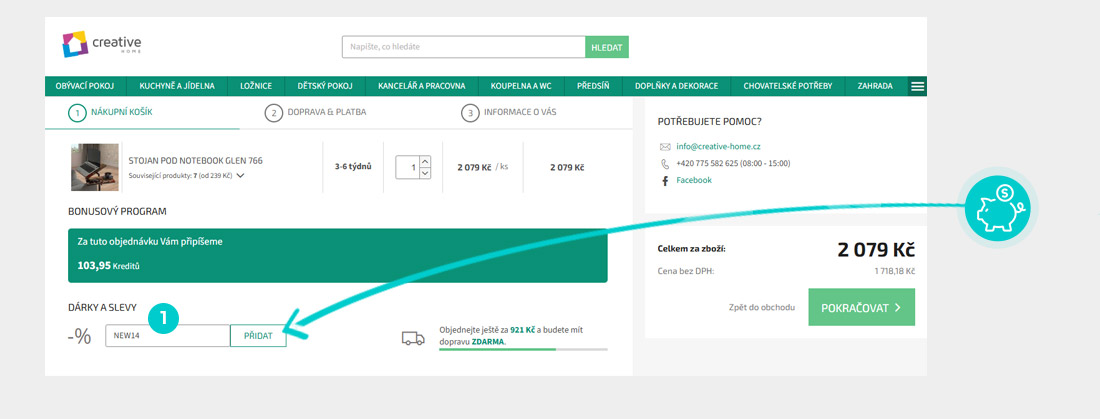Click the delivery truck icon
This screenshot has width=1100, height=419.
[413, 338]
